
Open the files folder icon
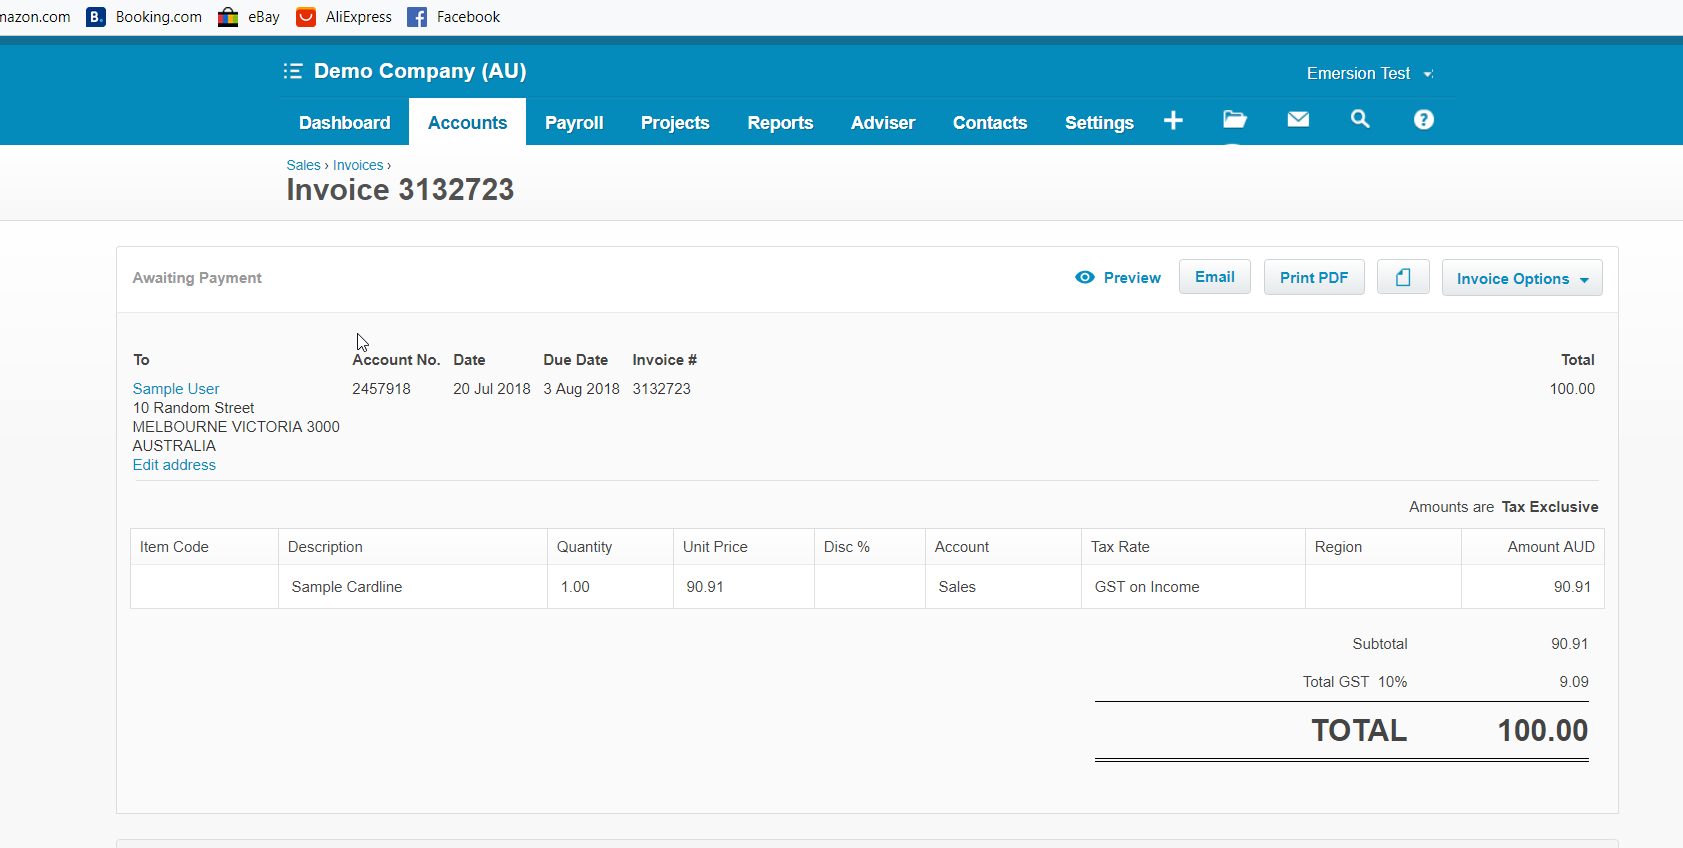pyautogui.click(x=1235, y=120)
